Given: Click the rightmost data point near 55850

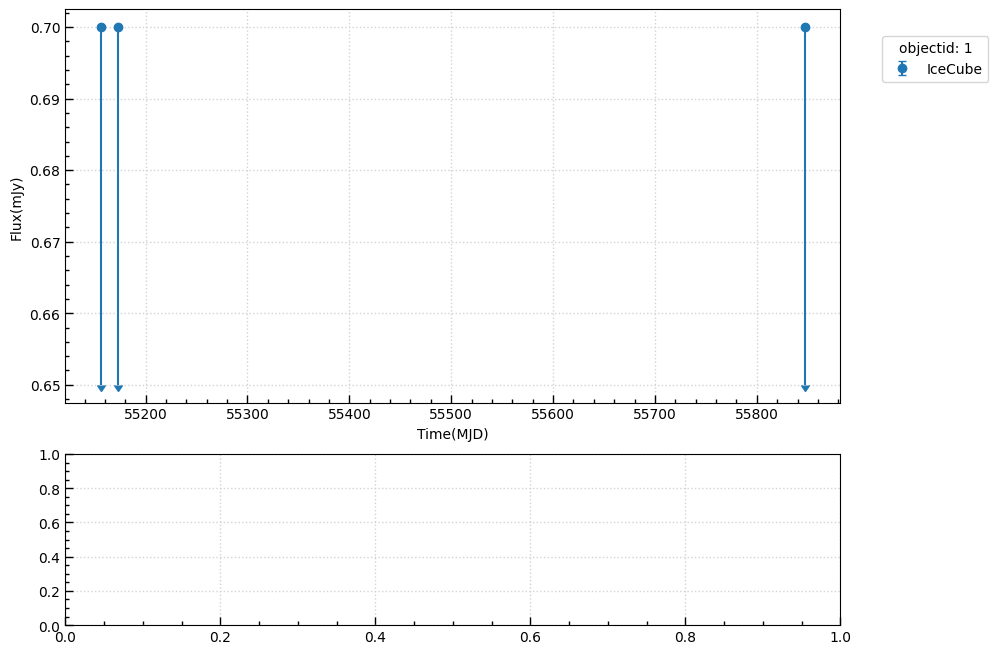Looking at the screenshot, I should (806, 26).
